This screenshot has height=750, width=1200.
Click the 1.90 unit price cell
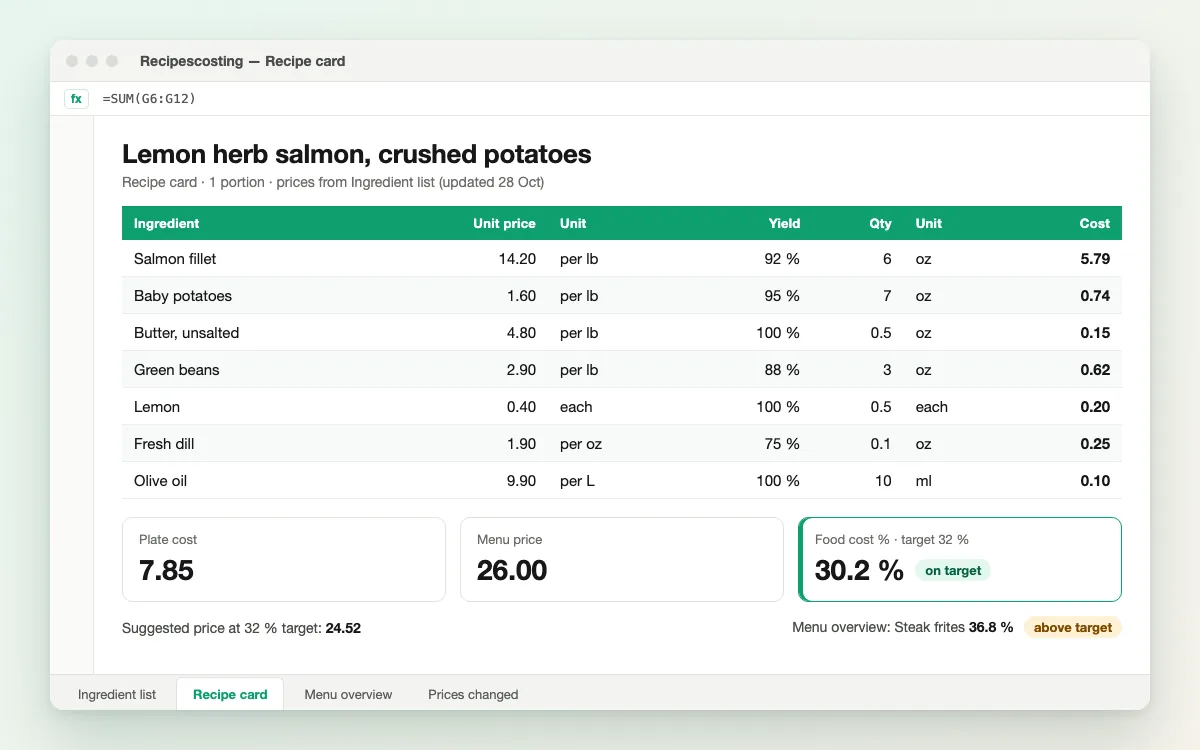click(521, 444)
